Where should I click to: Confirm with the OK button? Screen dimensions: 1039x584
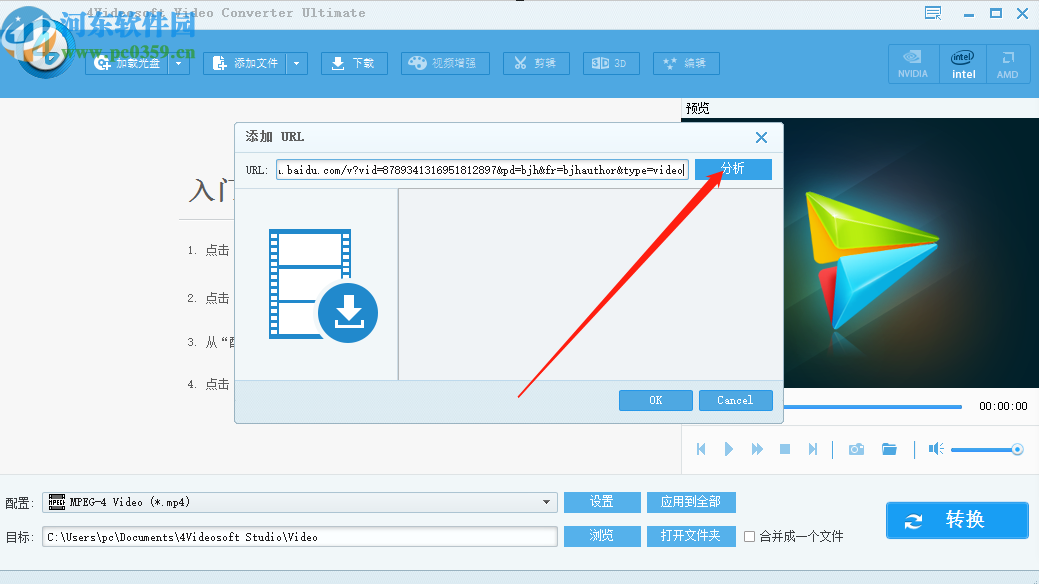tap(655, 400)
